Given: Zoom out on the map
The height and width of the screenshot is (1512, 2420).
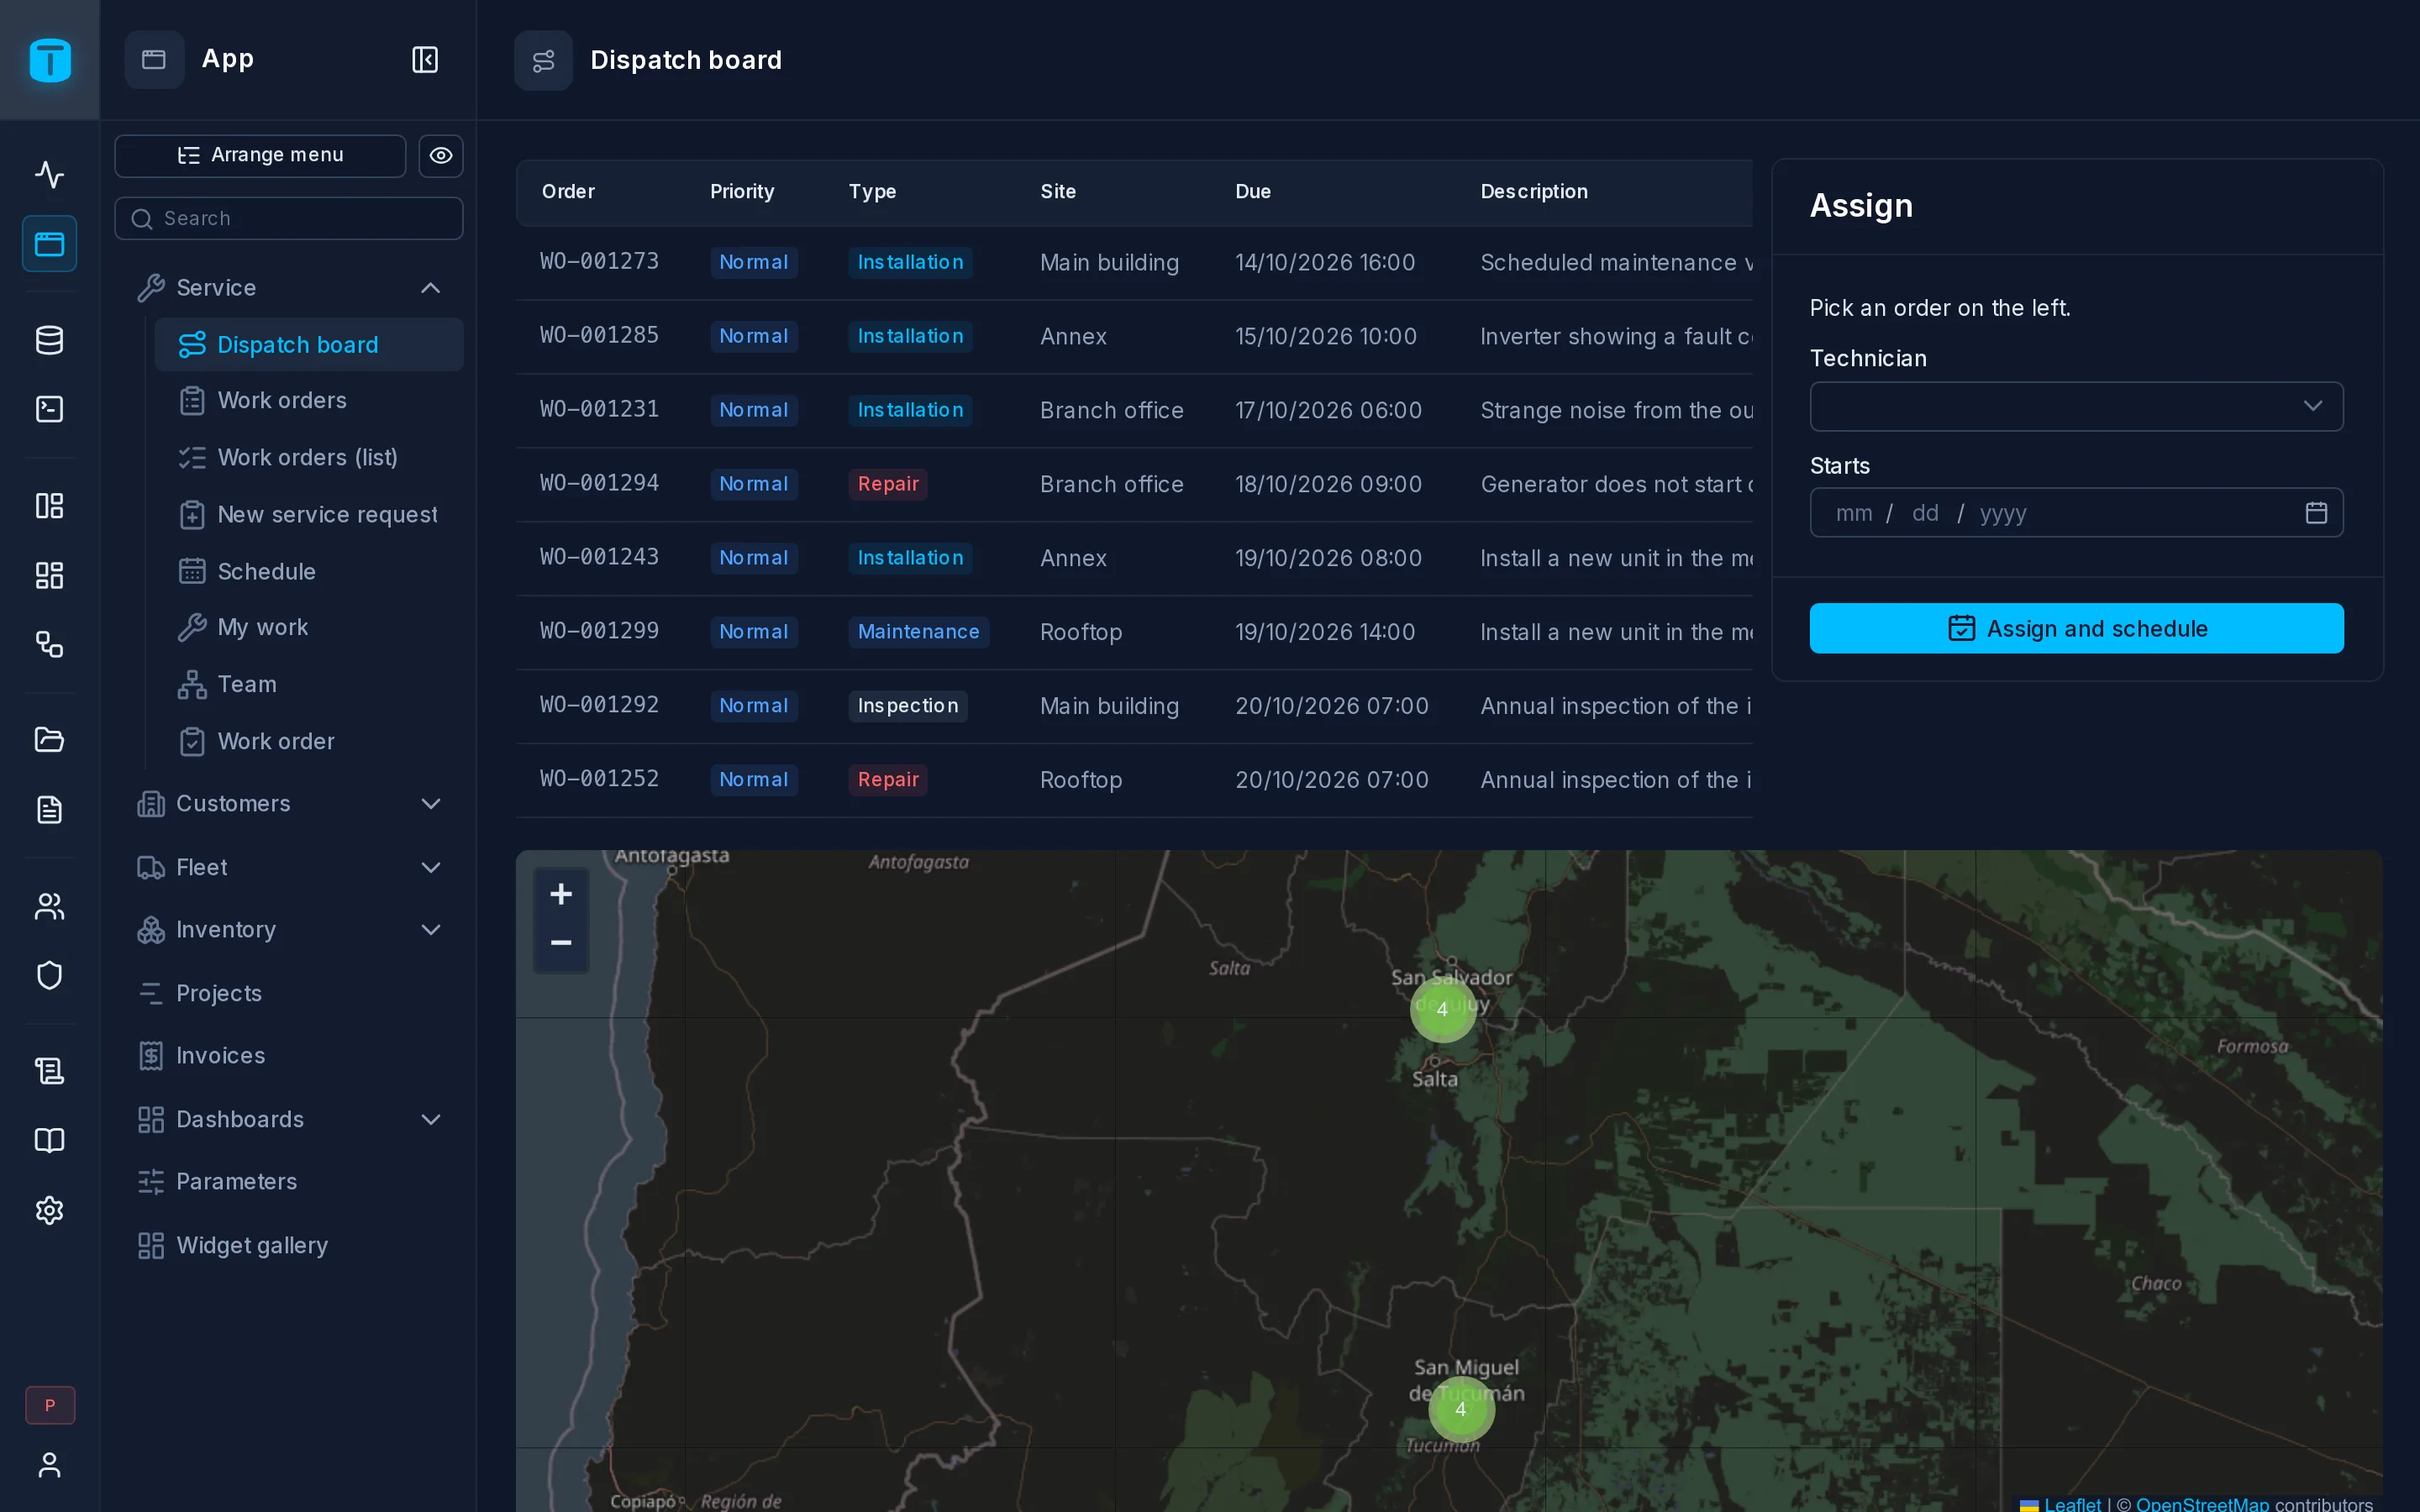Looking at the screenshot, I should coord(561,943).
